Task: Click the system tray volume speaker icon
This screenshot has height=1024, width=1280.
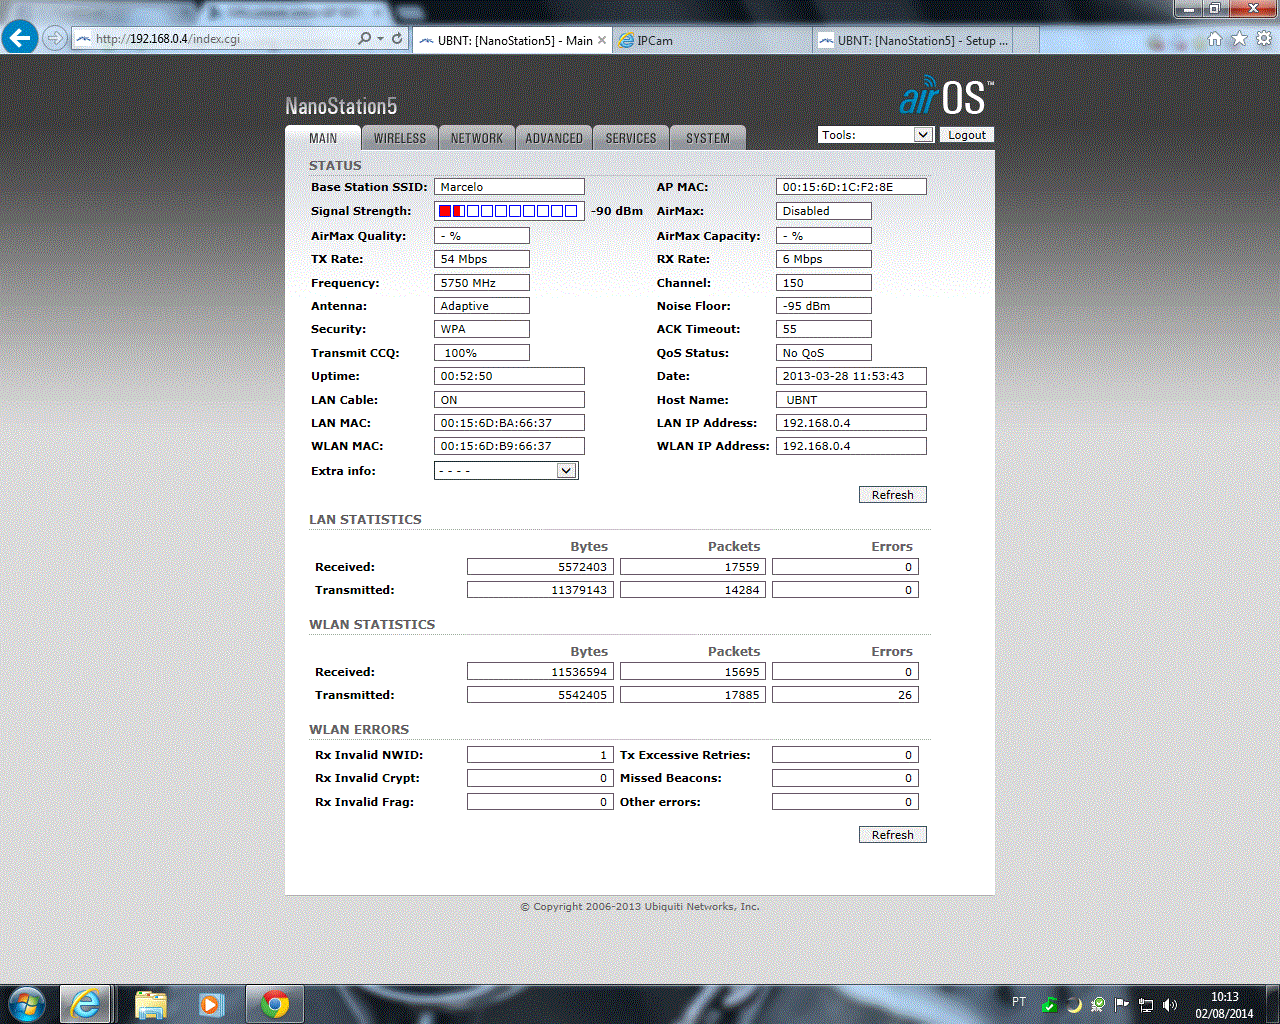Action: [1170, 1004]
